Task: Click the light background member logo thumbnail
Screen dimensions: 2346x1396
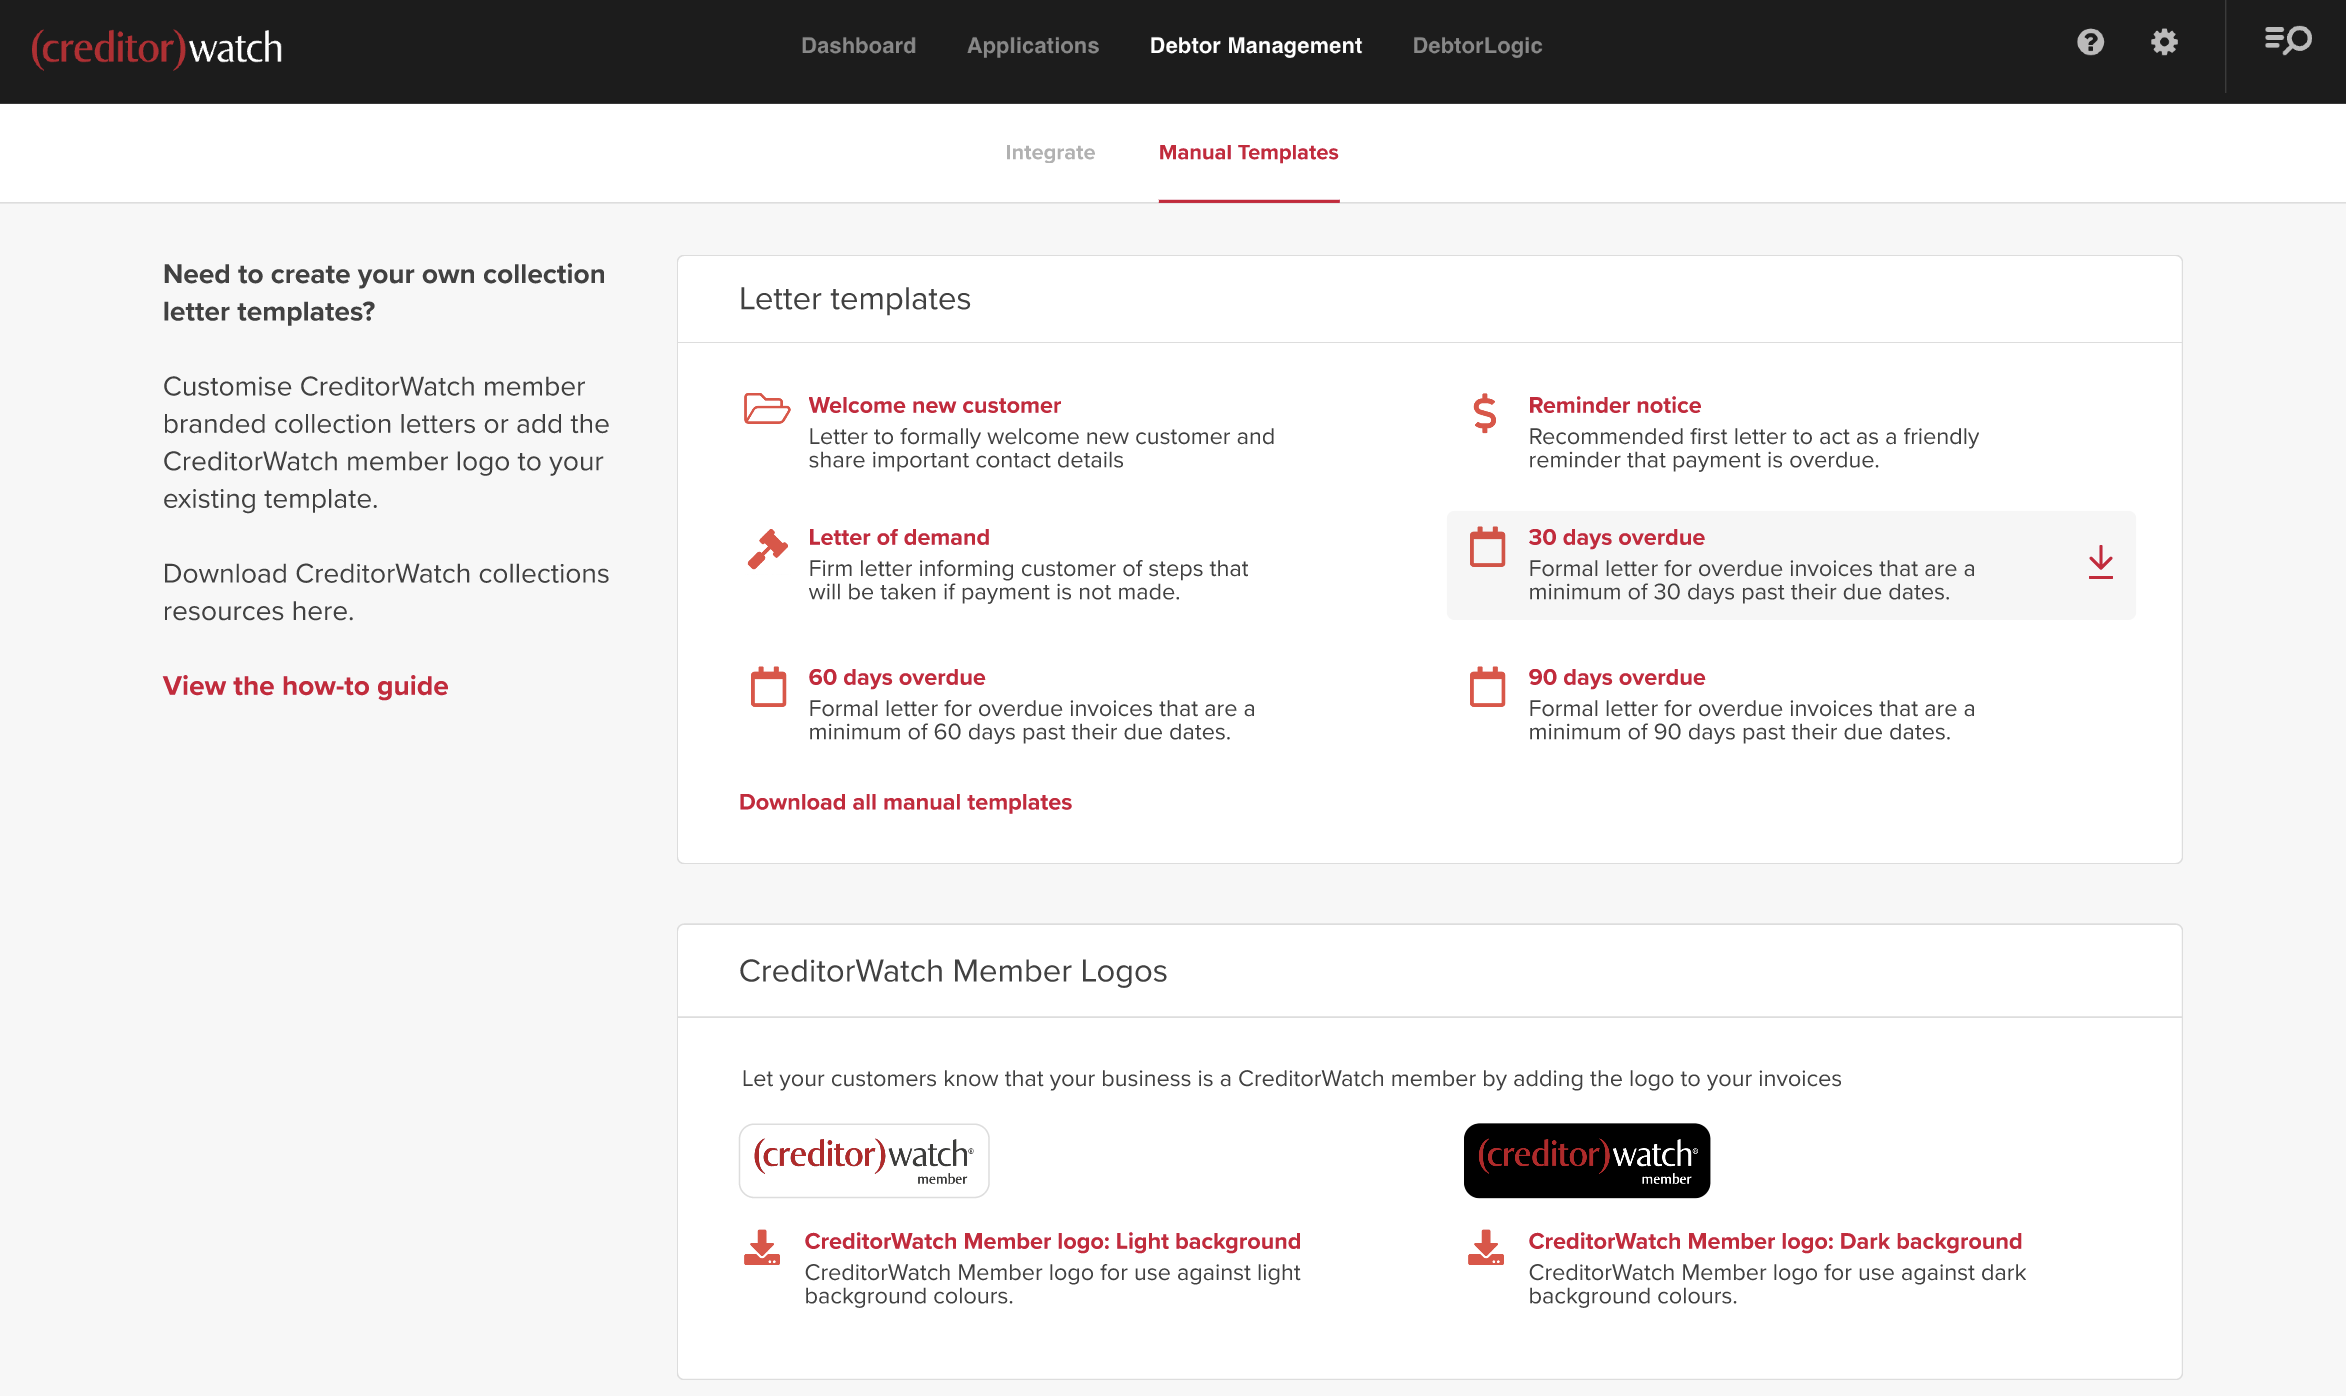Action: pos(864,1160)
